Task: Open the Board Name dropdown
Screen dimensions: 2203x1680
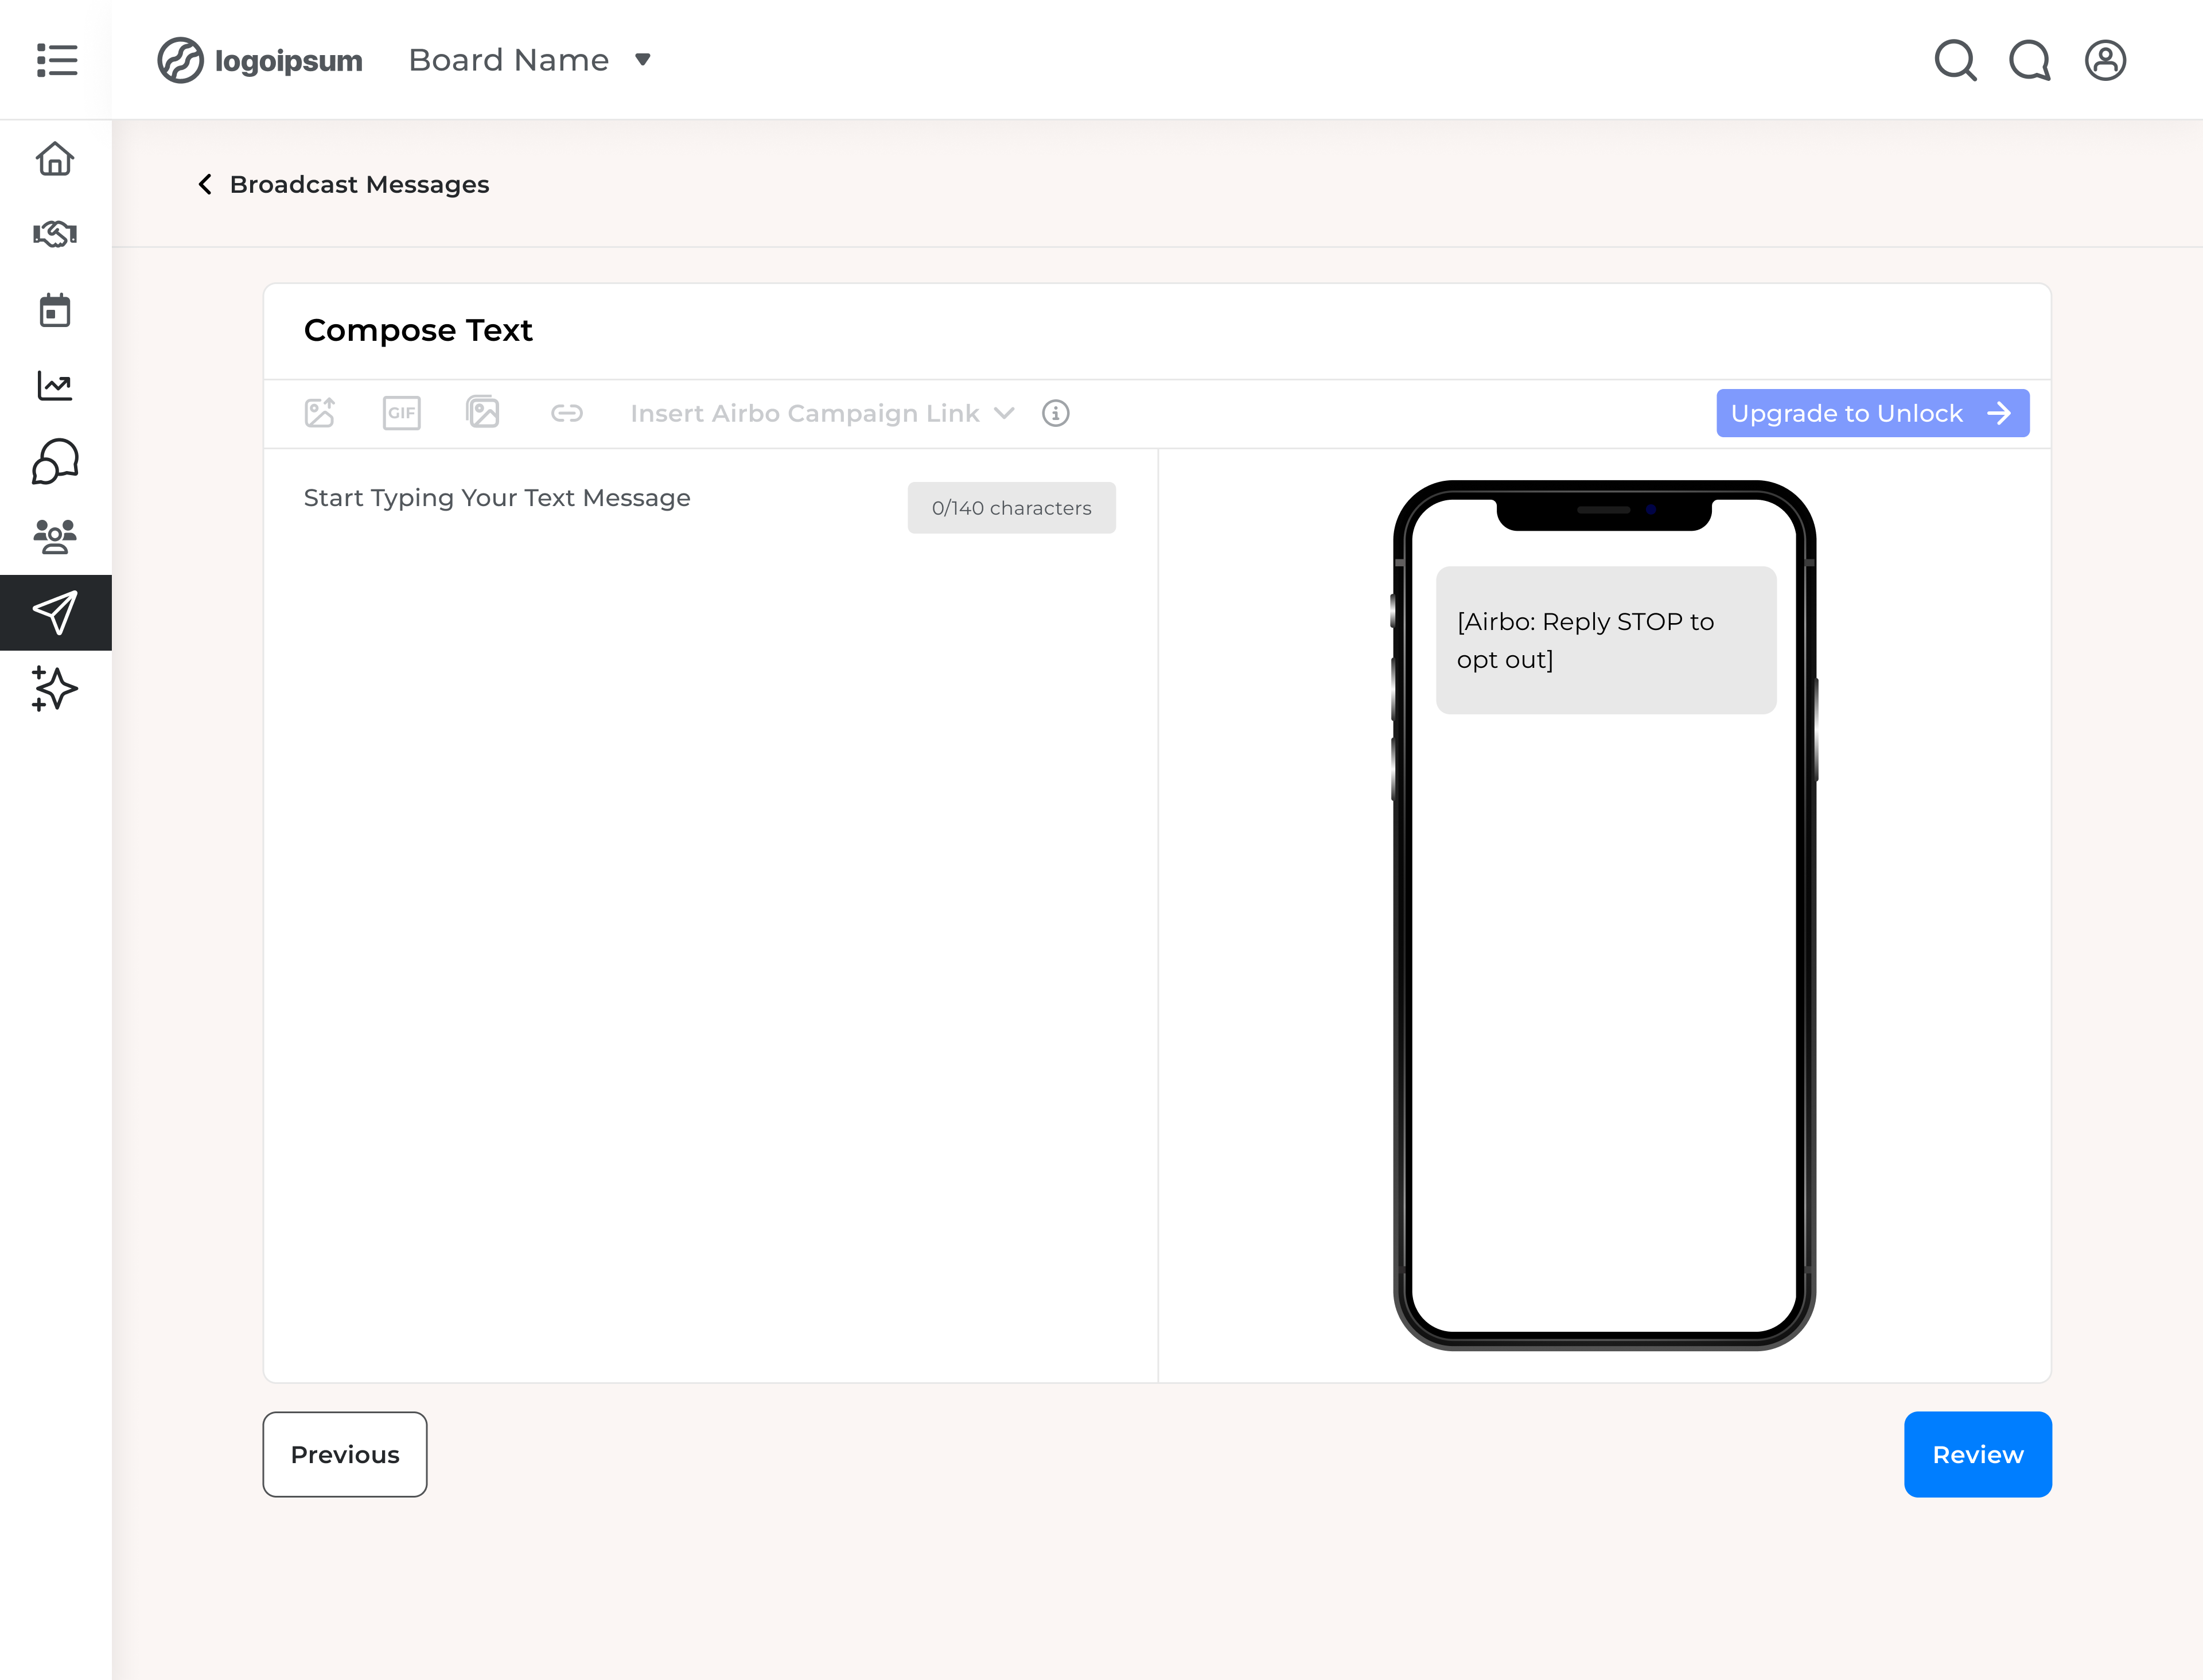Action: click(528, 60)
